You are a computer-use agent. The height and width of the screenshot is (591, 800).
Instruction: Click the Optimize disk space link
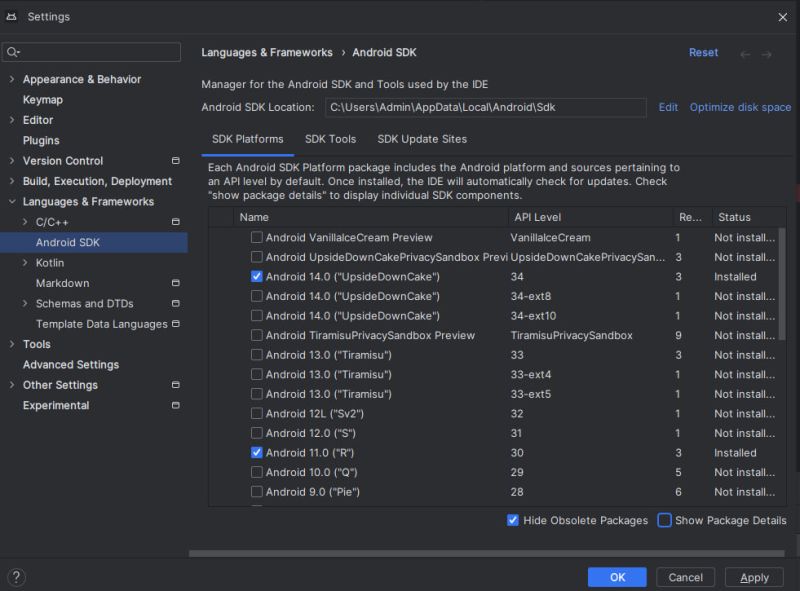click(743, 106)
